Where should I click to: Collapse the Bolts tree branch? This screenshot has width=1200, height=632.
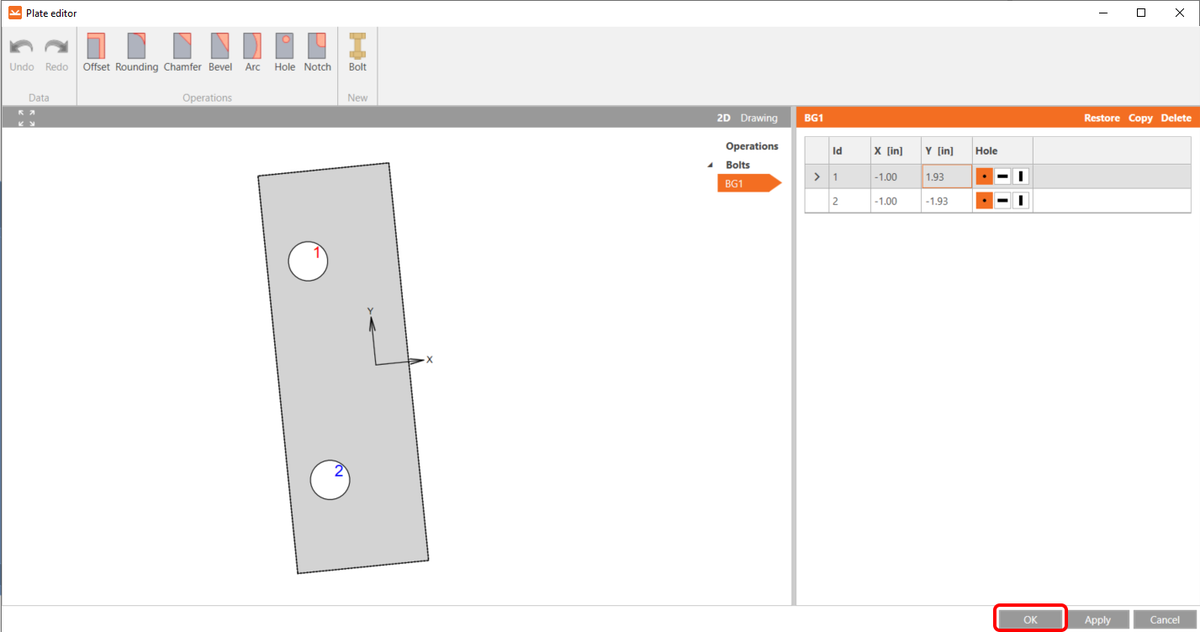[x=709, y=164]
